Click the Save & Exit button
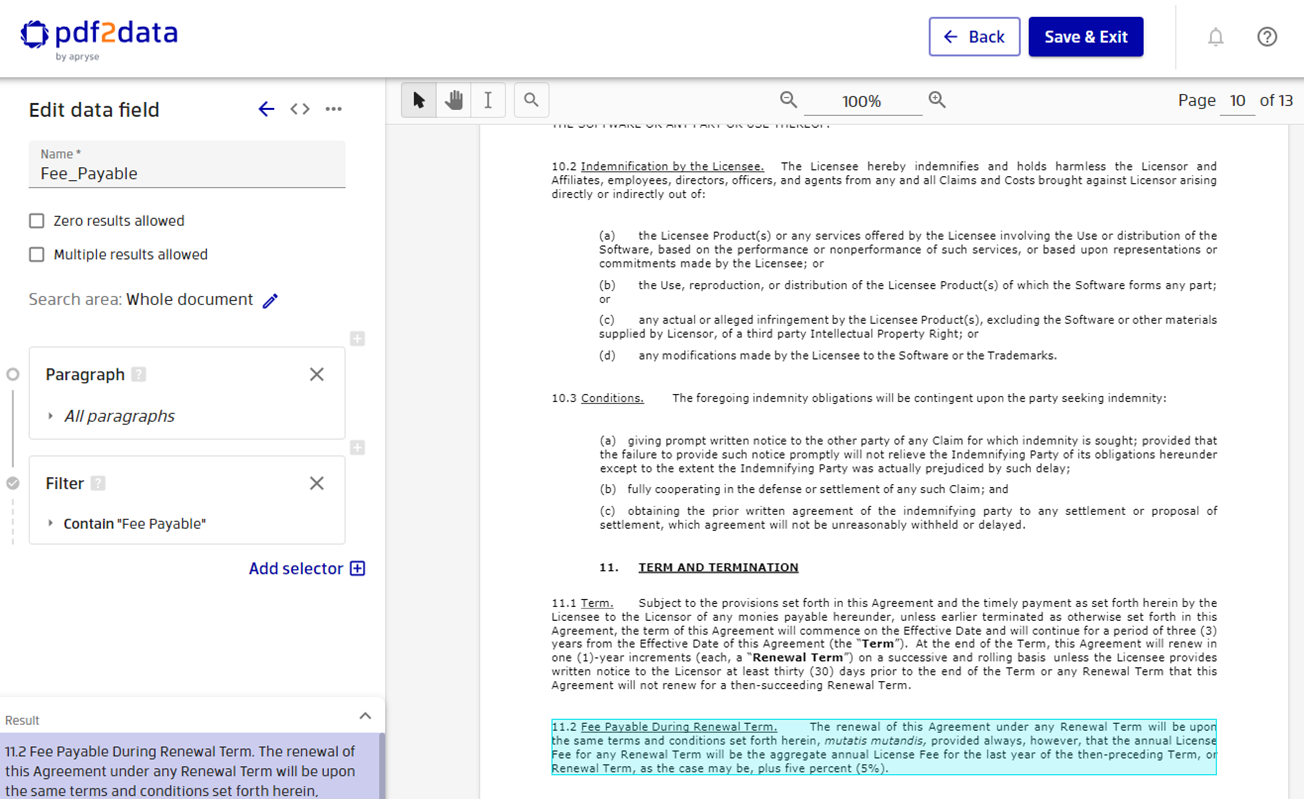This screenshot has height=799, width=1304. [x=1086, y=36]
